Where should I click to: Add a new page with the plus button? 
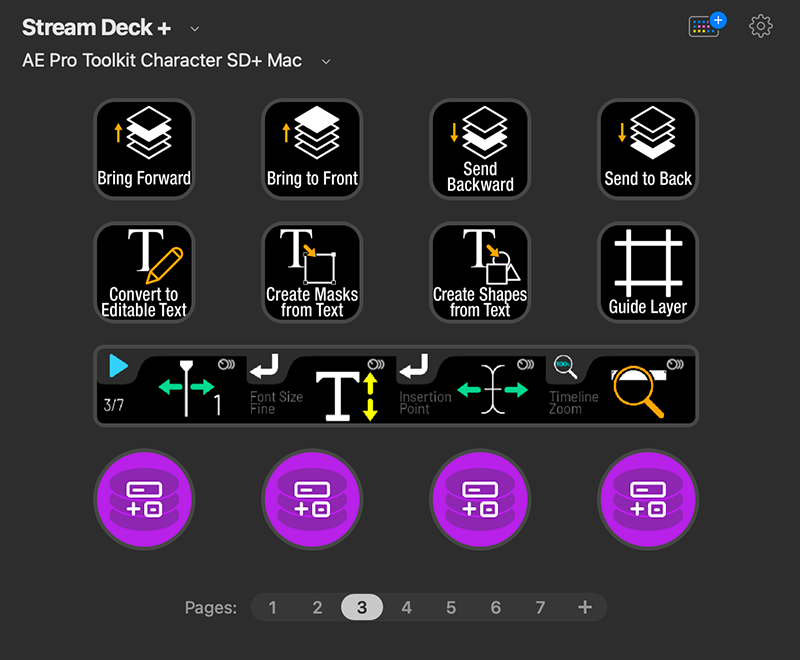(585, 607)
